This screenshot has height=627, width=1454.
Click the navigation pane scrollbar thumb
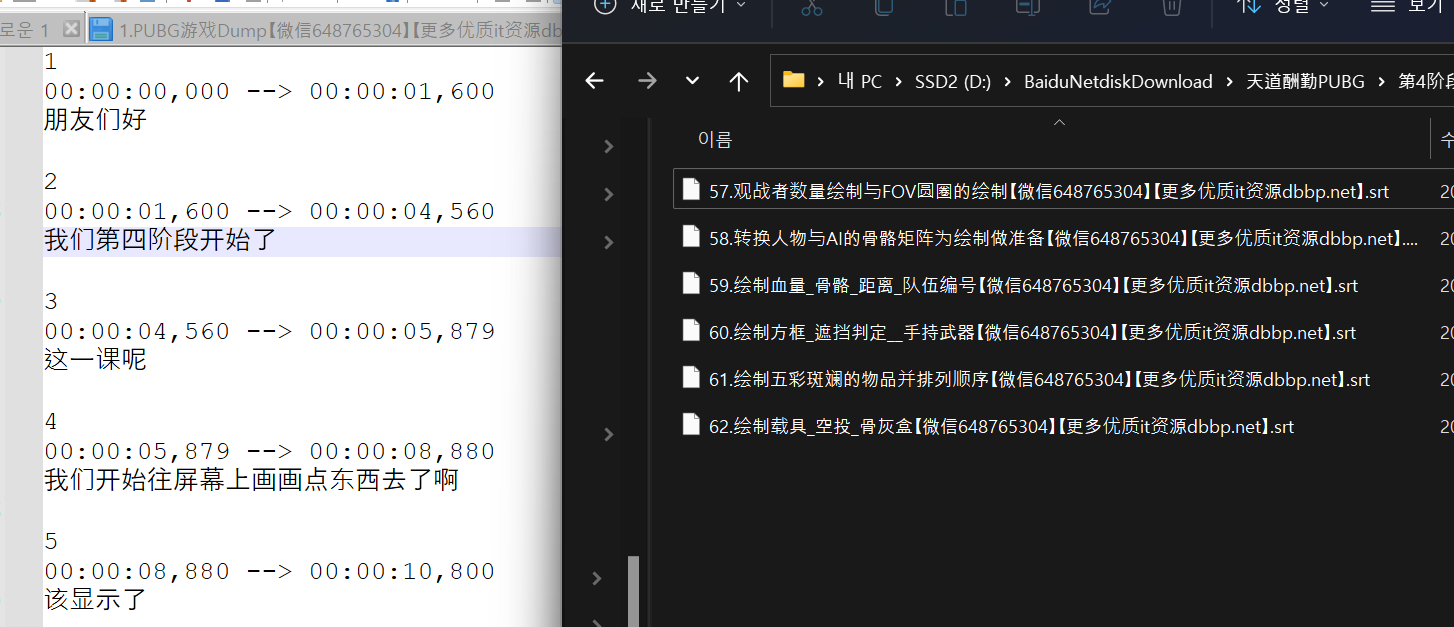pos(633,590)
